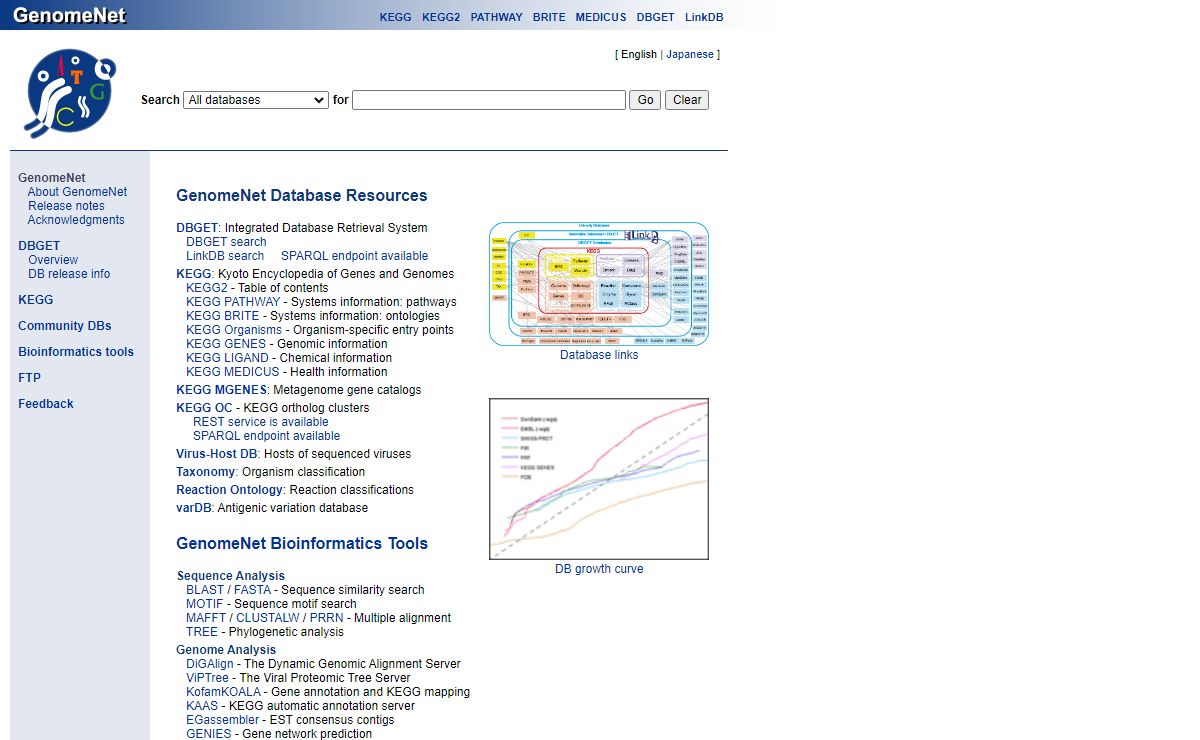Open the DB growth curve chart thumbnail
Viewport: 1200px width, 740px height.
click(599, 479)
